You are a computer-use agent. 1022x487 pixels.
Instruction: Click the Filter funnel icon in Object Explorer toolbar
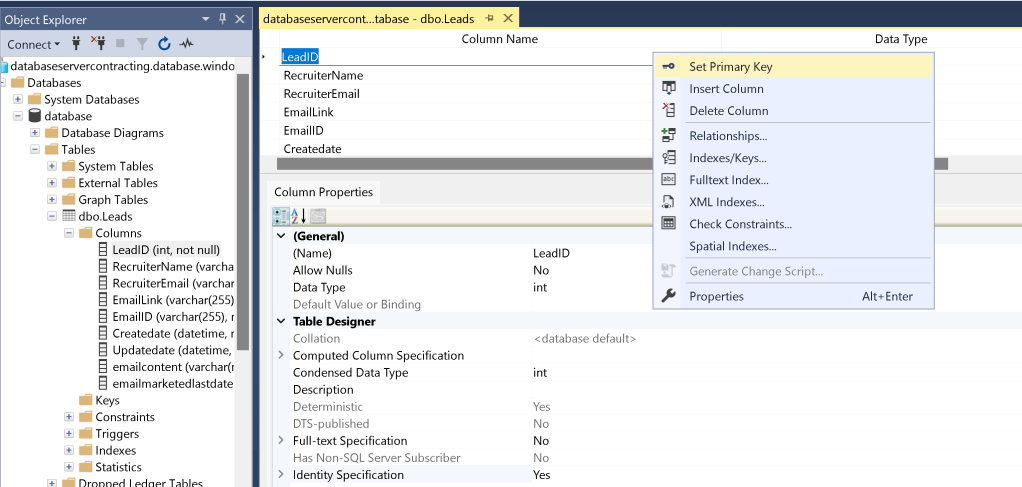click(142, 44)
